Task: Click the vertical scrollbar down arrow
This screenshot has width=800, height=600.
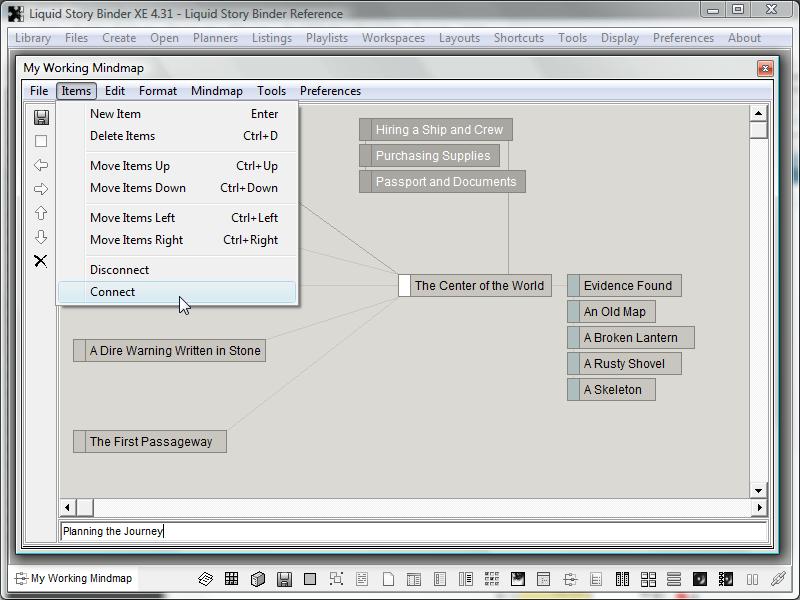Action: [759, 490]
